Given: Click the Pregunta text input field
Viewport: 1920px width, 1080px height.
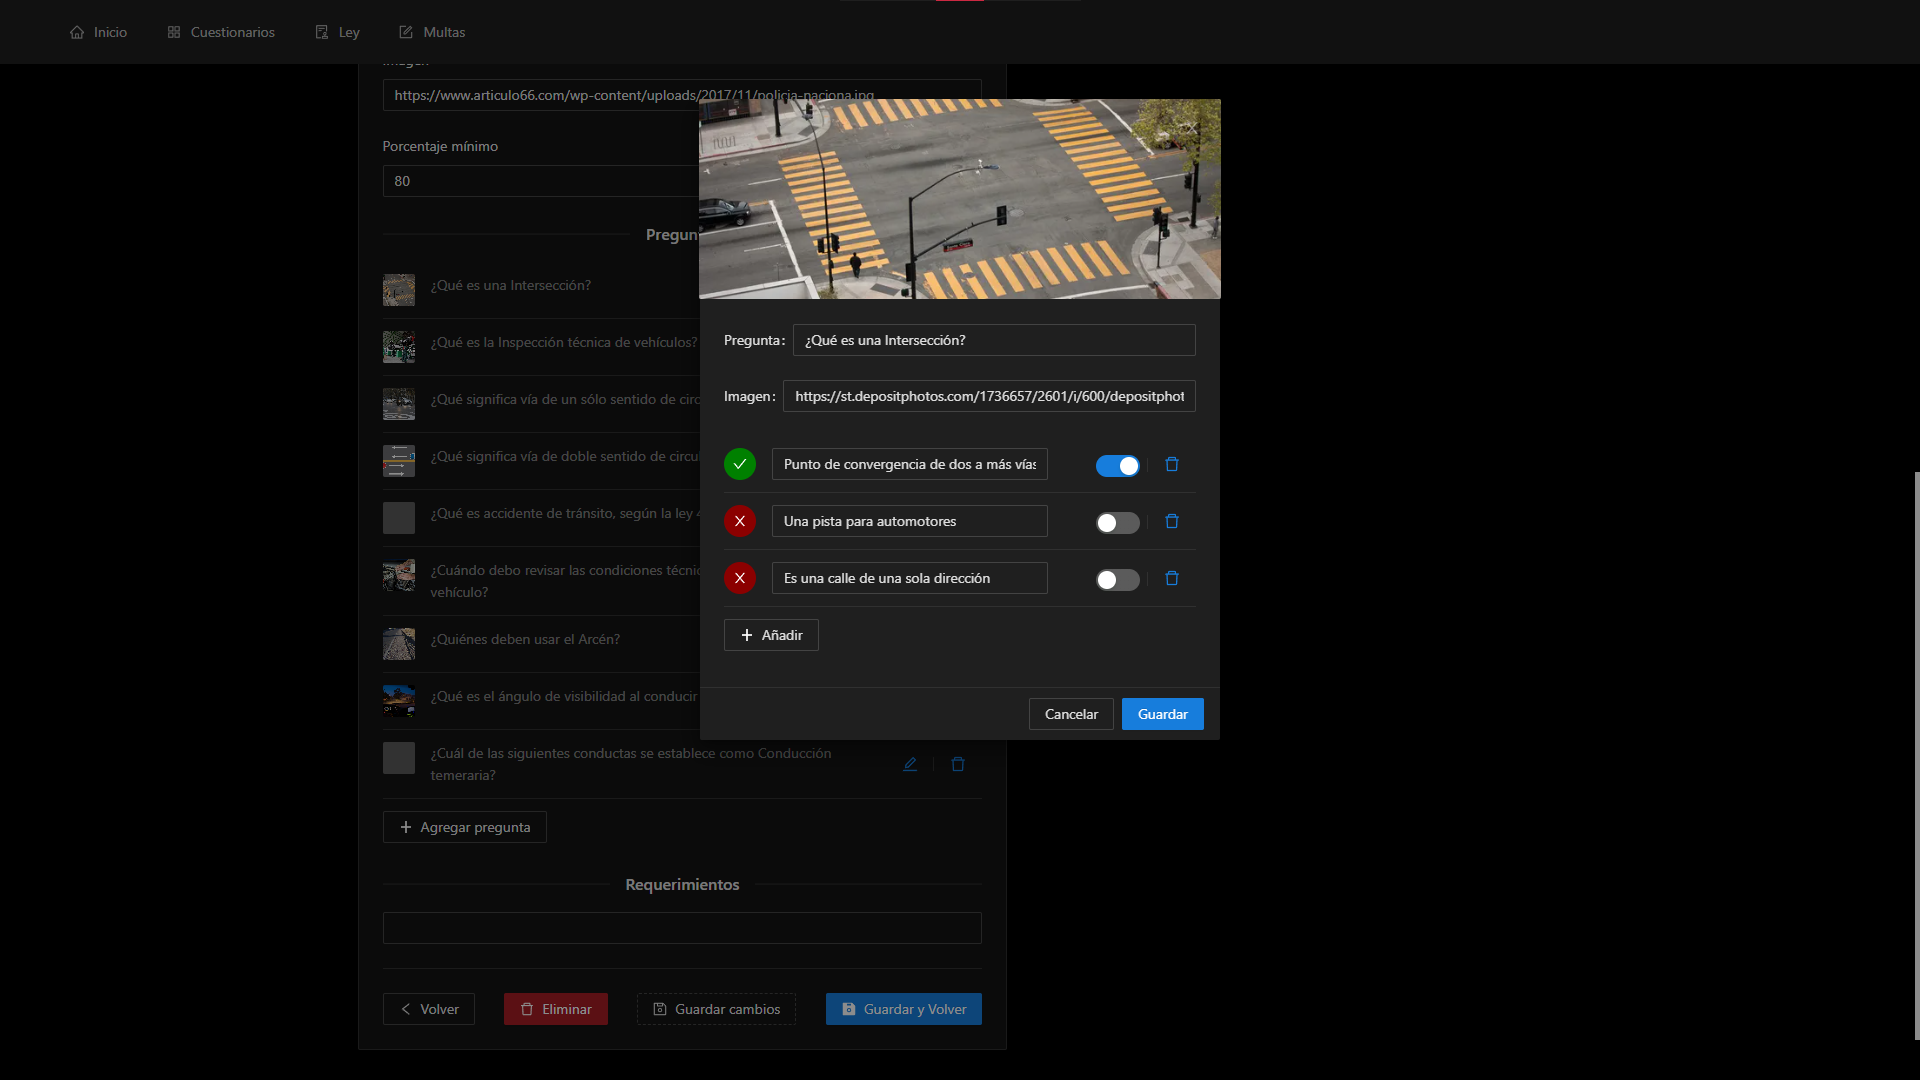Looking at the screenshot, I should [993, 340].
